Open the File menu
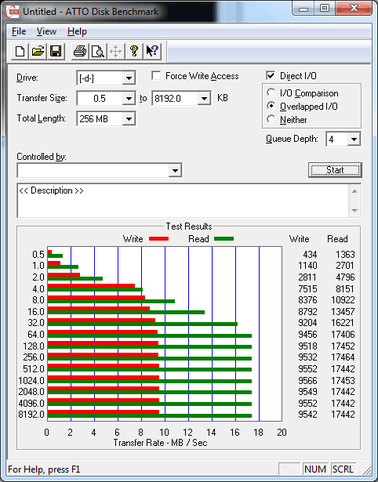This screenshot has width=378, height=482. (x=19, y=32)
